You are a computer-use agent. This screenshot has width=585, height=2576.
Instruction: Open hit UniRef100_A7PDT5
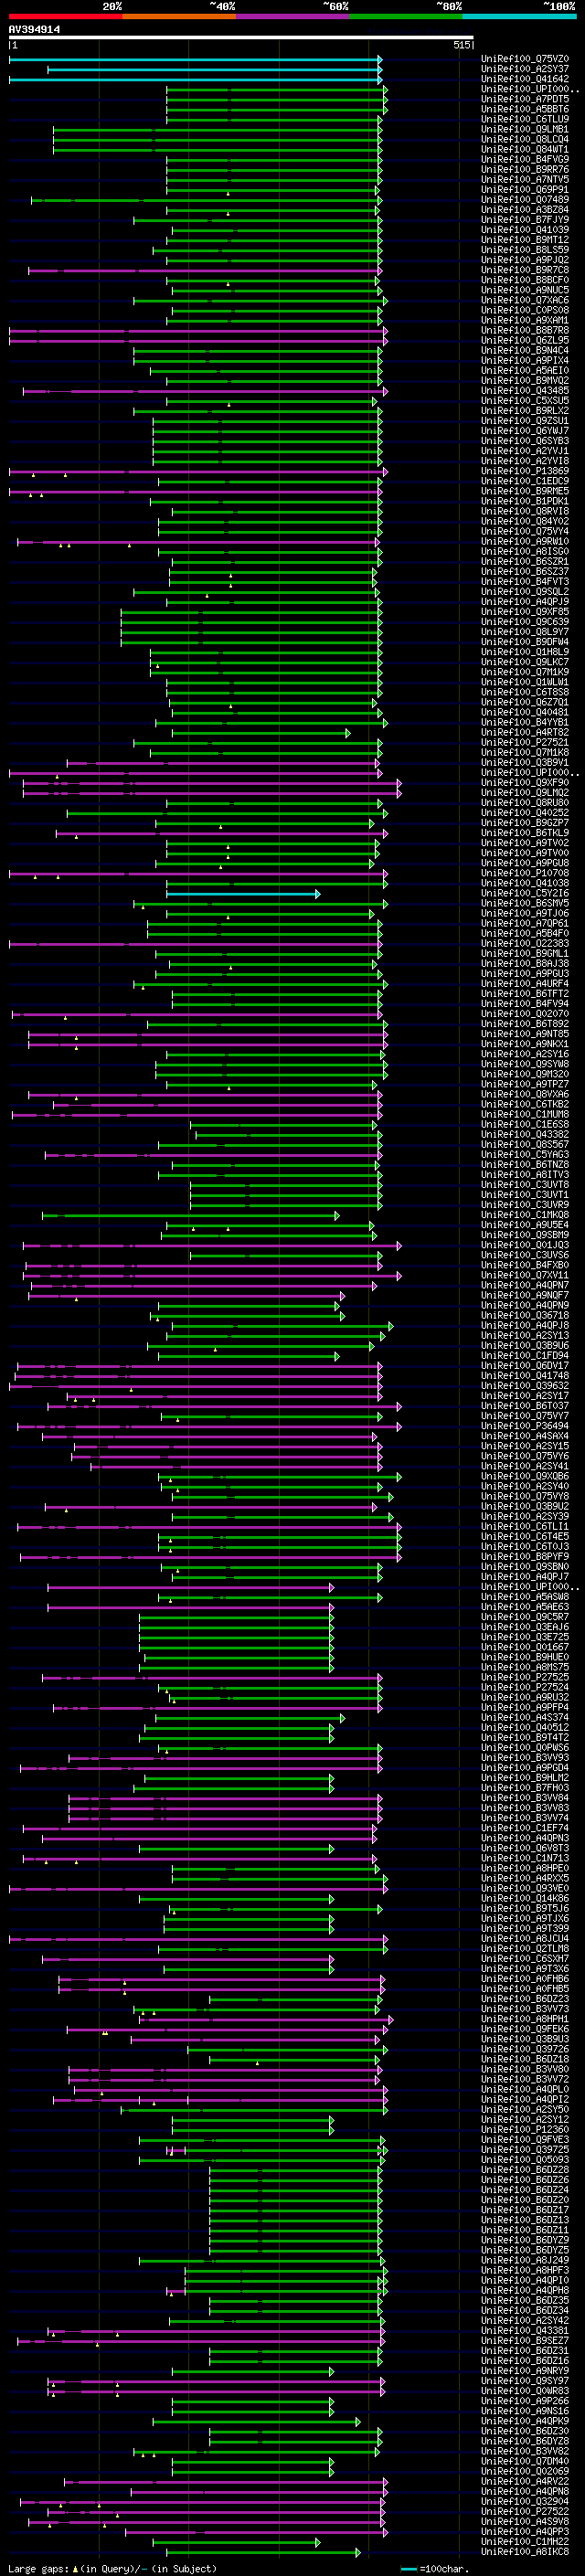[525, 99]
